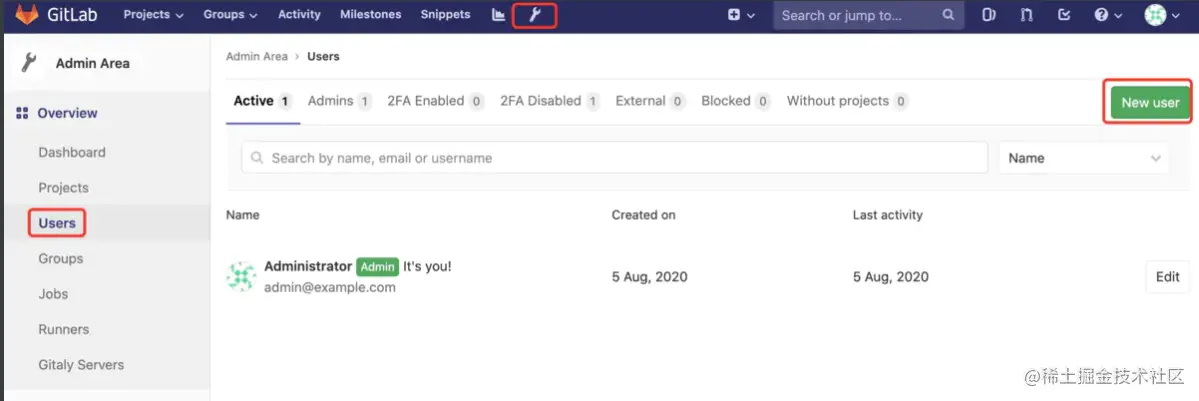This screenshot has width=1199, height=401.
Task: Click the Created on column header
Action: 643,215
